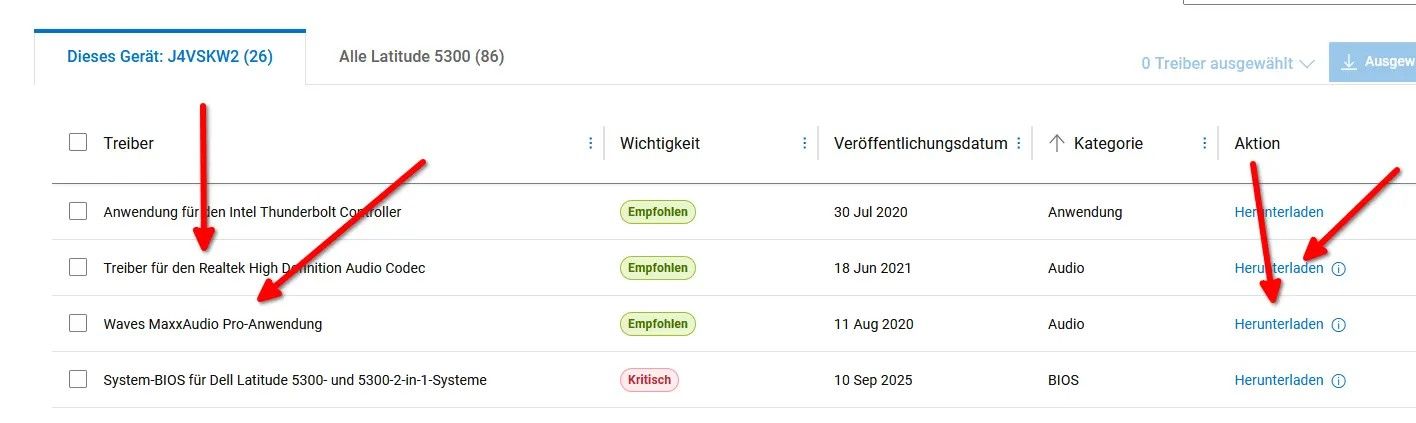Select the Waves MaxxAudio Pro-Anwendung checkbox

coord(78,324)
